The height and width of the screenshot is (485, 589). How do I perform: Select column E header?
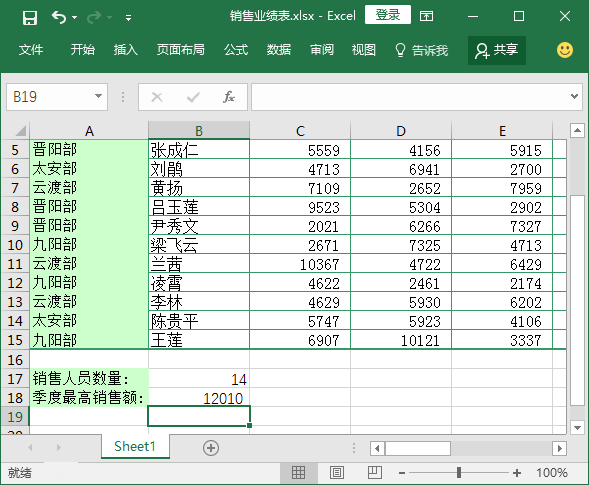click(502, 131)
